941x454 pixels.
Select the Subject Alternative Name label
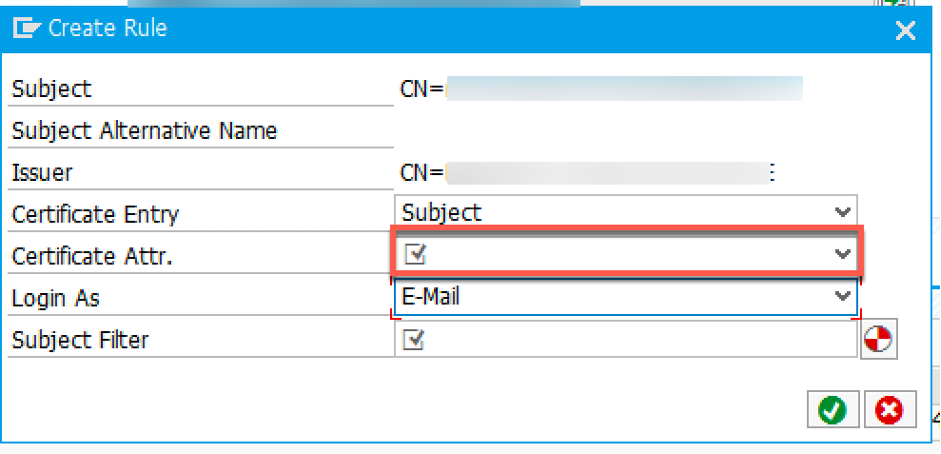click(x=145, y=131)
